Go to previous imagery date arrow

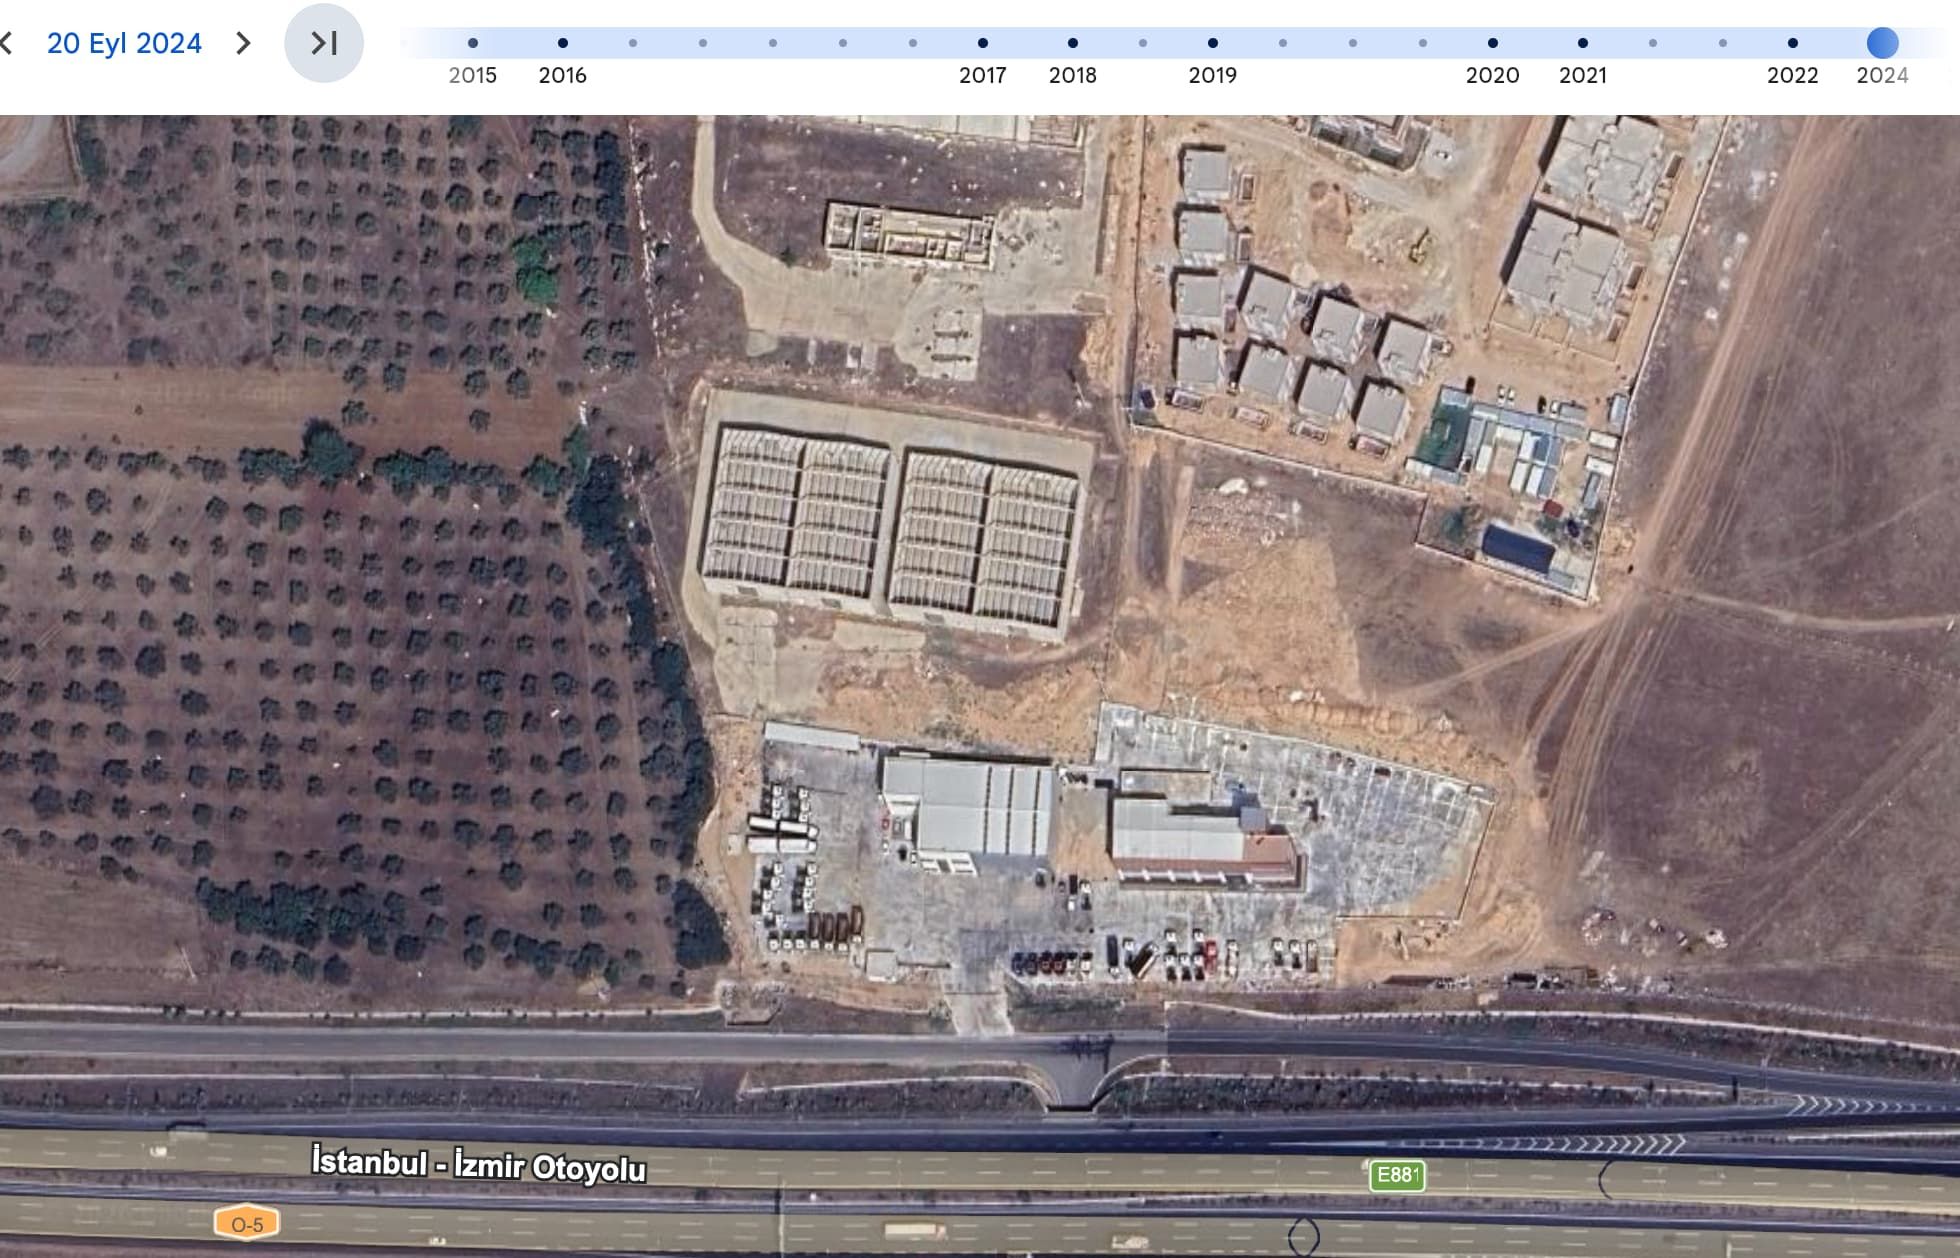[6, 43]
